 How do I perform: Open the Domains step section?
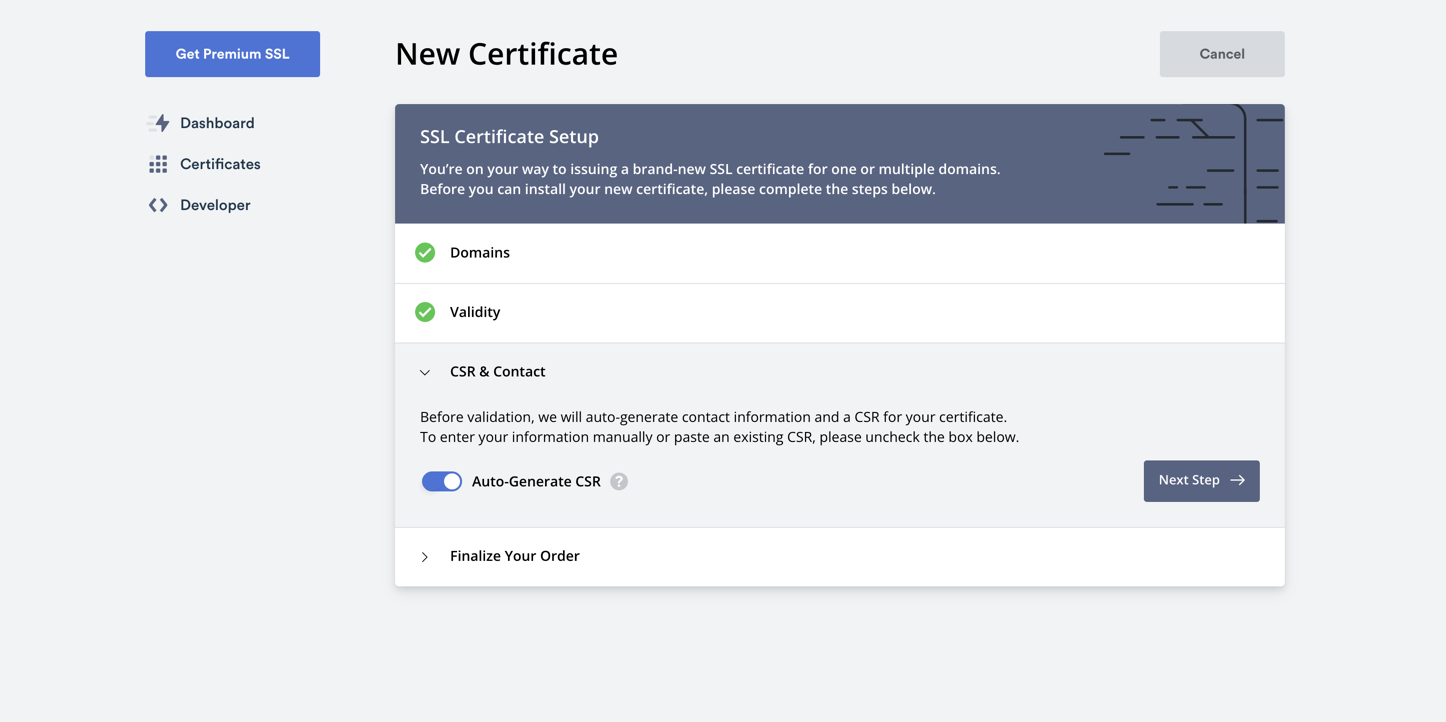[x=480, y=253]
